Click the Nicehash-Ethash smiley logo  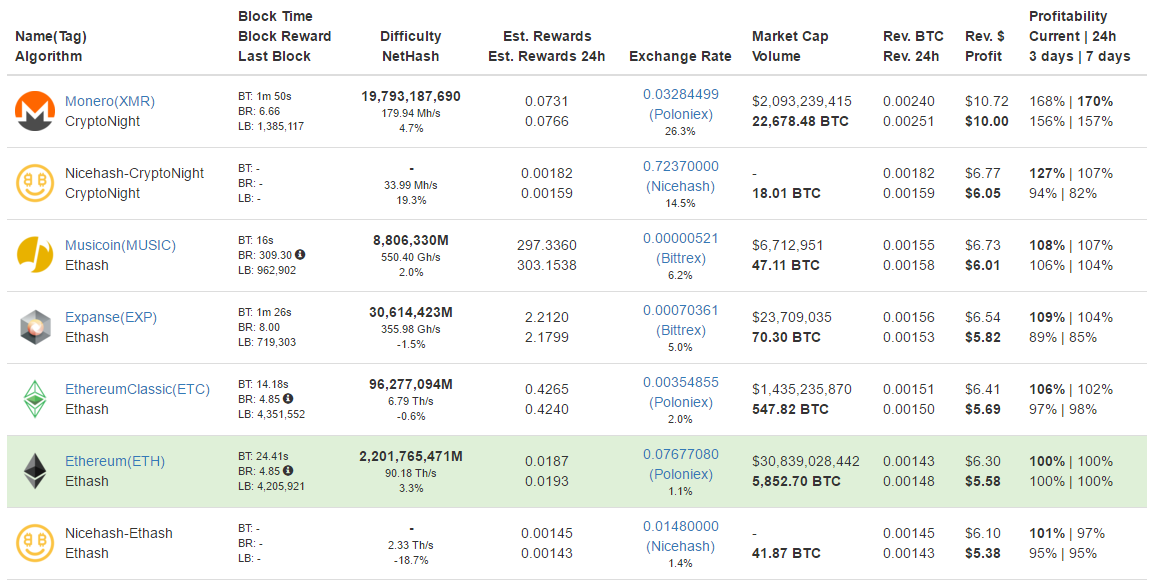(x=35, y=543)
